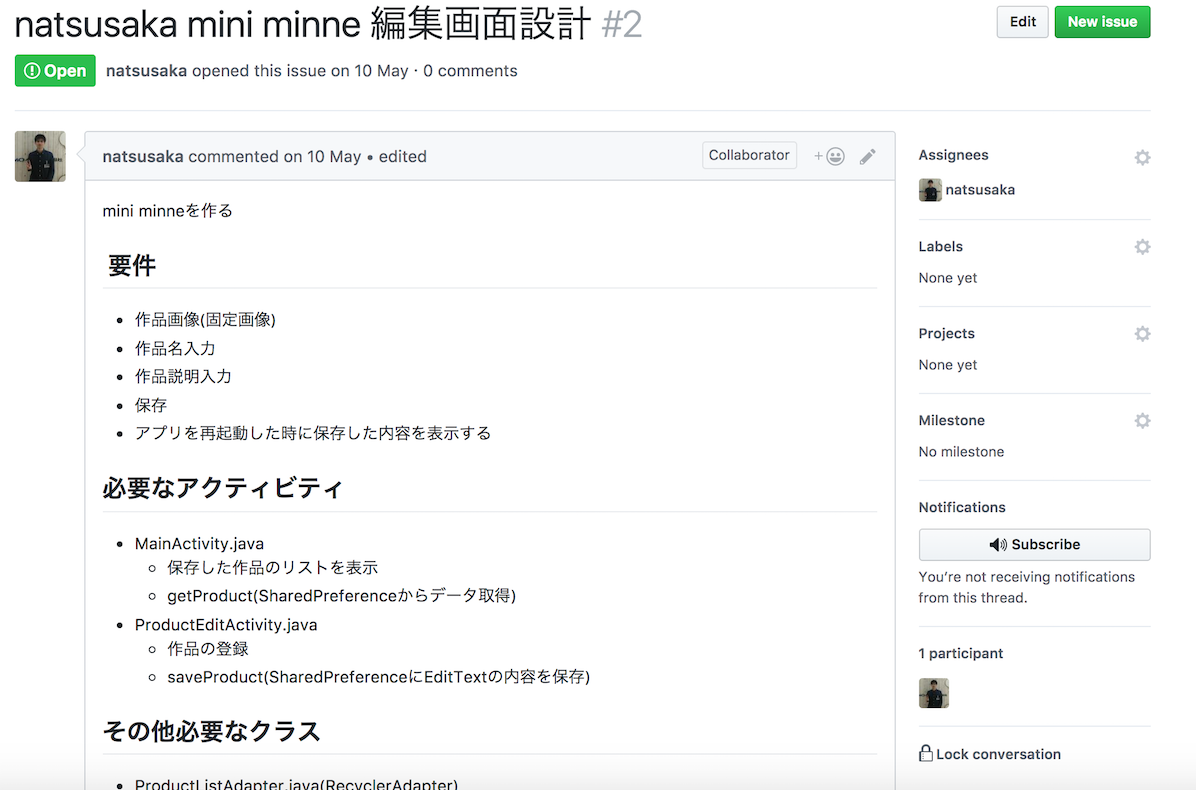Create a new issue with New issue button
This screenshot has height=790, width=1196.
click(1102, 22)
